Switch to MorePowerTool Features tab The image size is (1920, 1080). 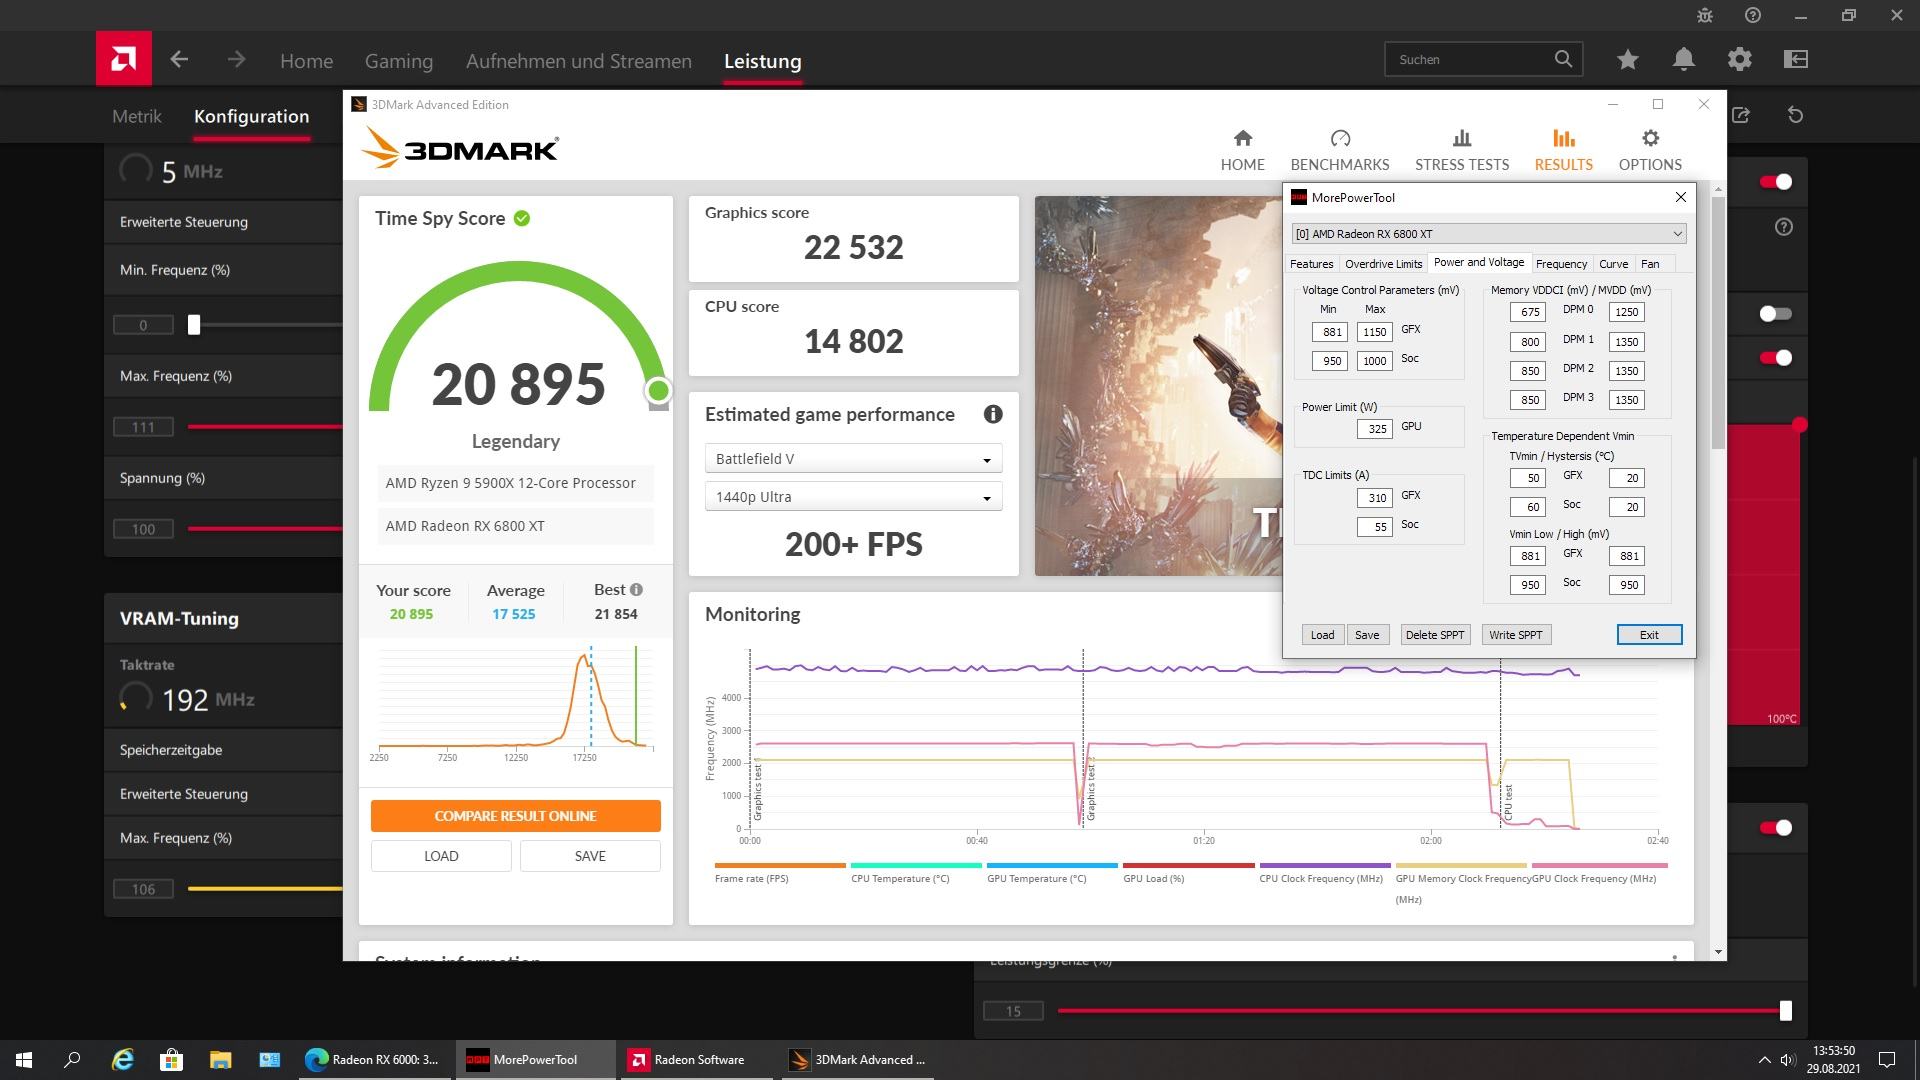pos(1311,264)
